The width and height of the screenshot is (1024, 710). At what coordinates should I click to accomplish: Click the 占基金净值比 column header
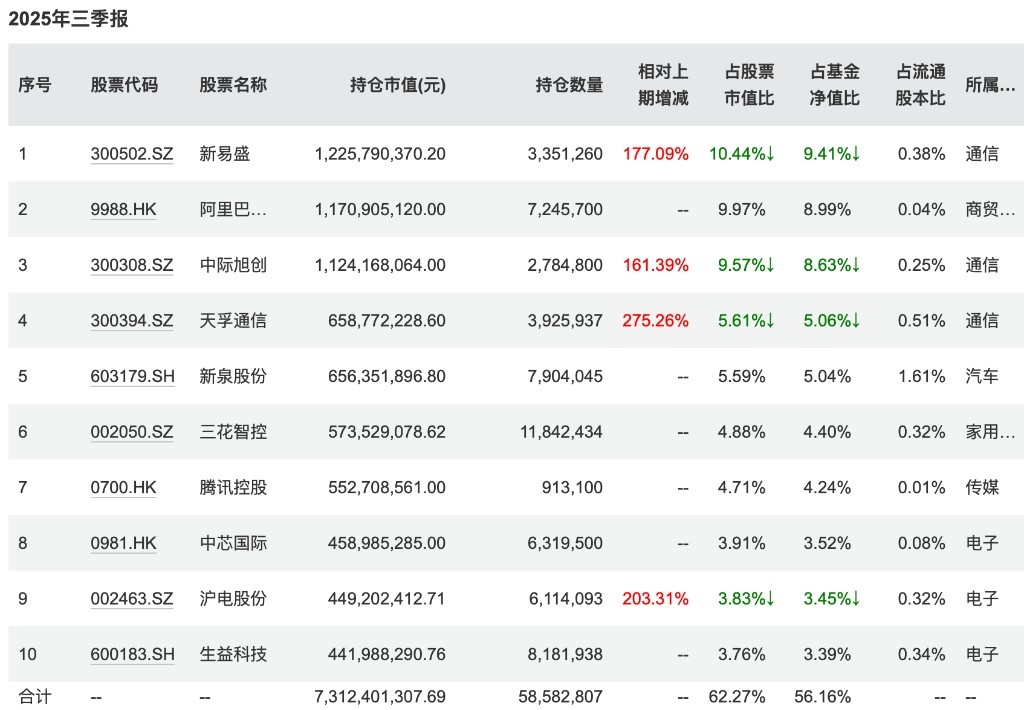point(835,85)
